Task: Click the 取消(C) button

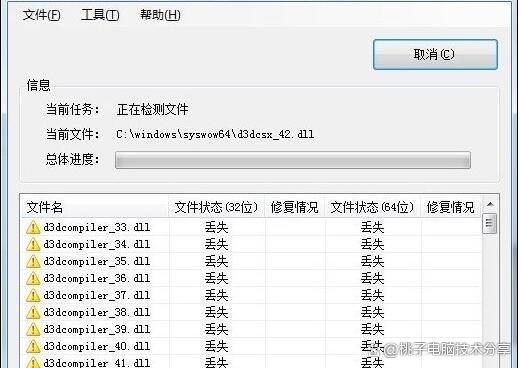Action: (x=435, y=55)
